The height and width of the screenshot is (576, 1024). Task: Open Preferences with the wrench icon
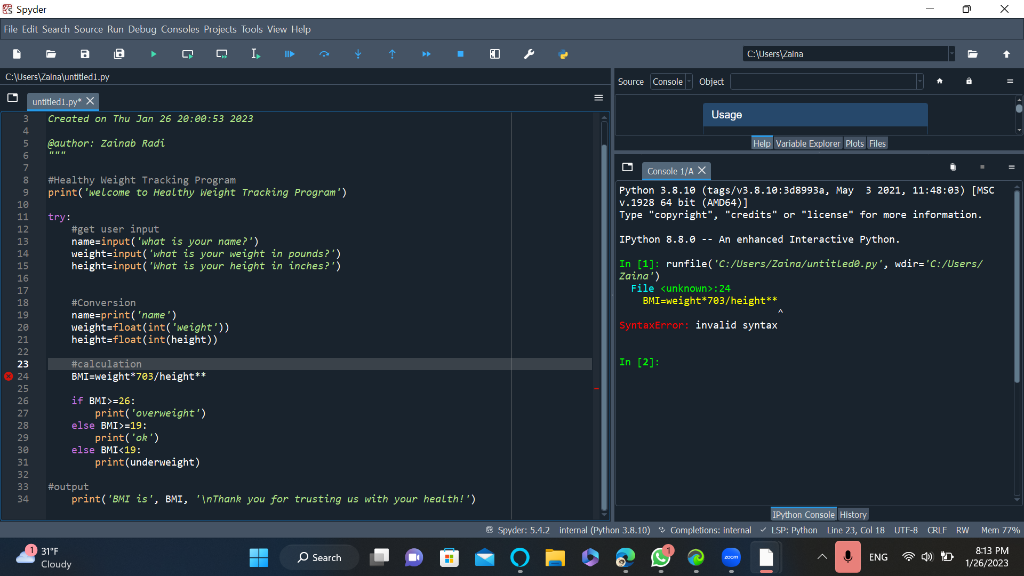coord(529,54)
